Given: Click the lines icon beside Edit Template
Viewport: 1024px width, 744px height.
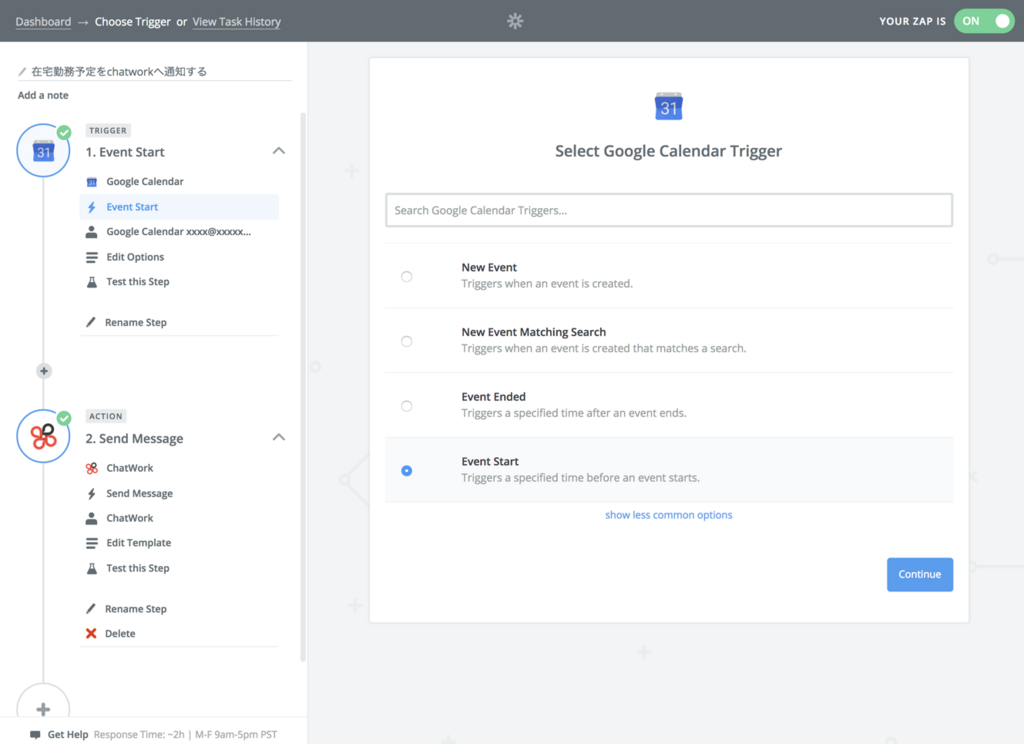Looking at the screenshot, I should (x=91, y=543).
